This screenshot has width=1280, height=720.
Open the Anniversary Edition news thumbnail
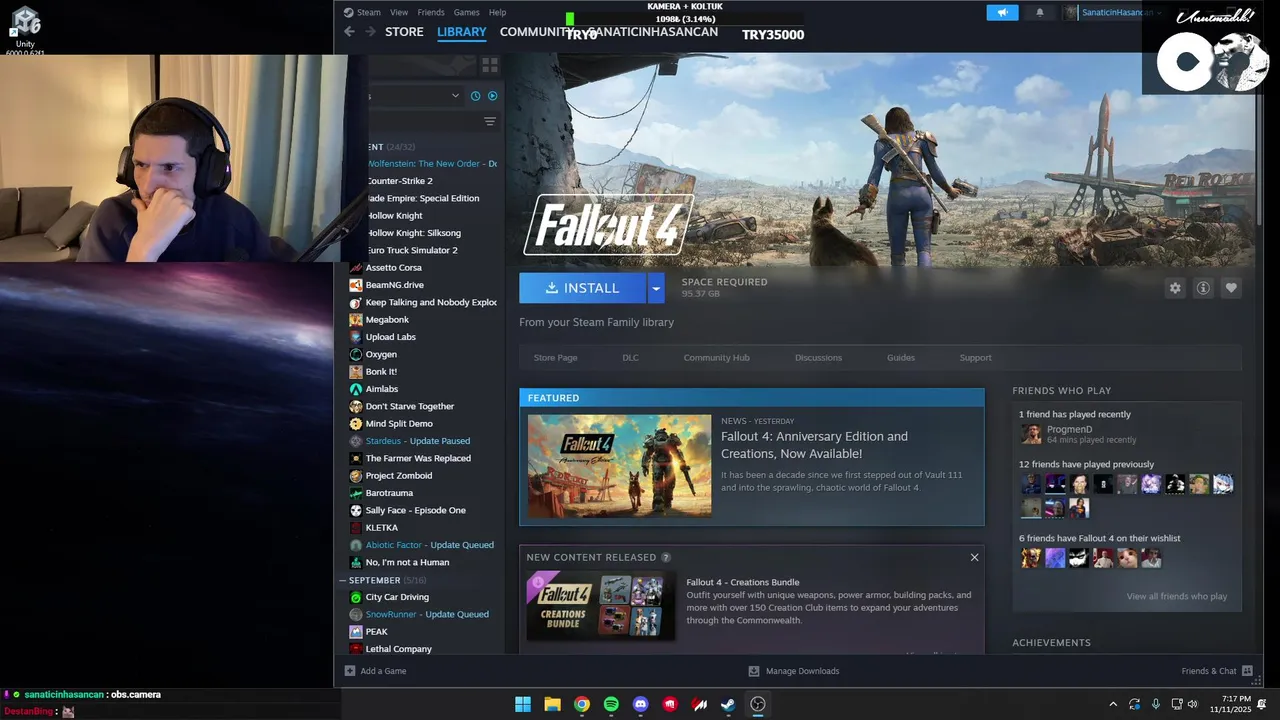pos(619,466)
